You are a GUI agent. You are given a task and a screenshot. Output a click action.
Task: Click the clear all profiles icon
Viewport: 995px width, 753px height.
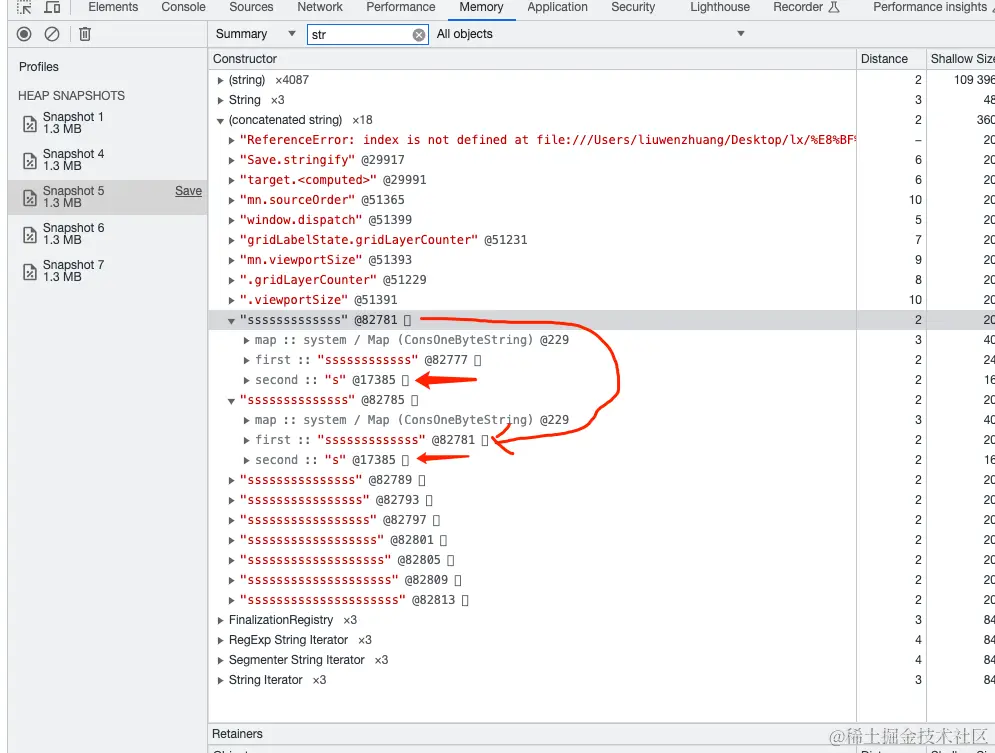(52, 34)
